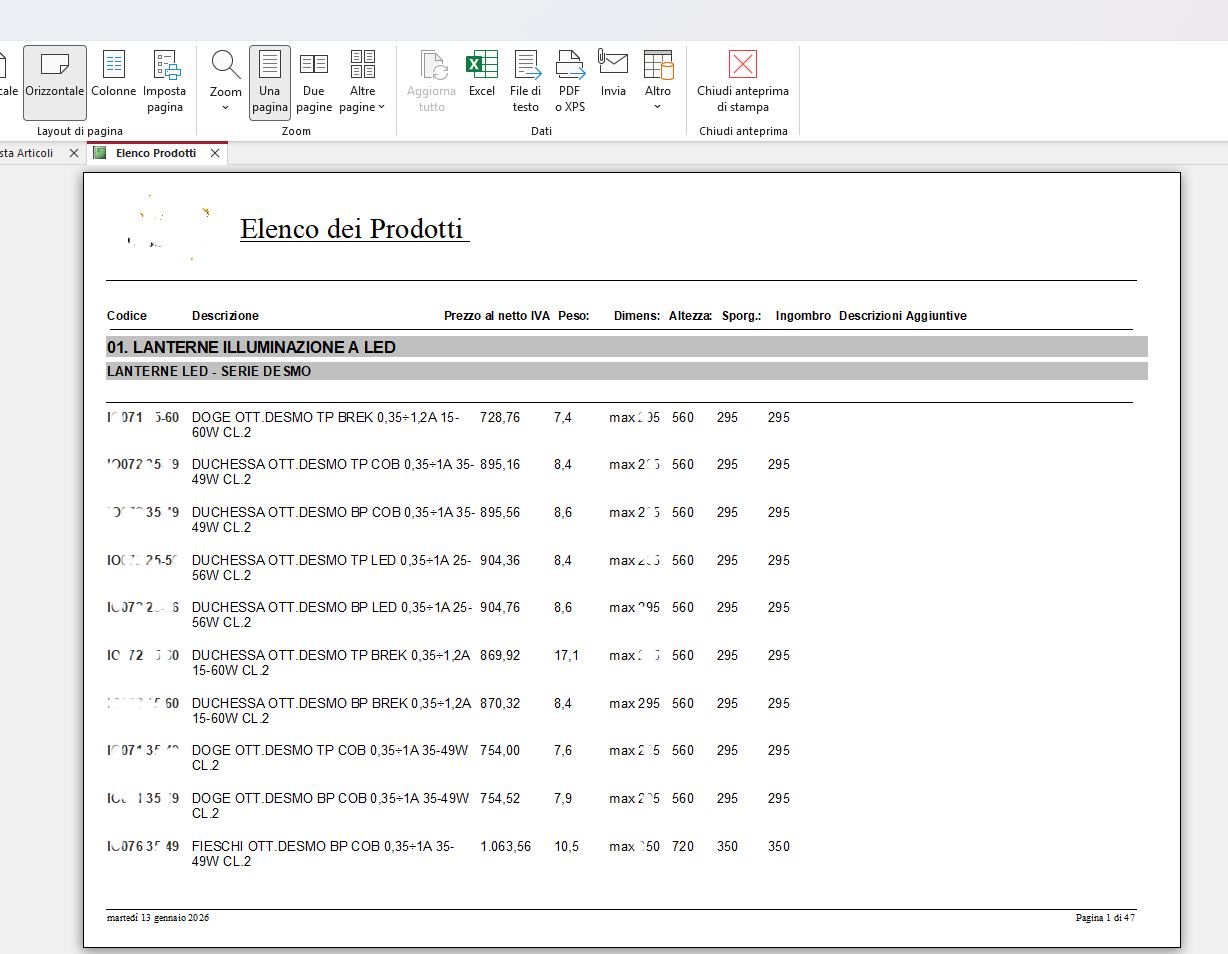Click DUCHESSA OTT.DESMO TP LED description
The image size is (1228, 954).
331,568
